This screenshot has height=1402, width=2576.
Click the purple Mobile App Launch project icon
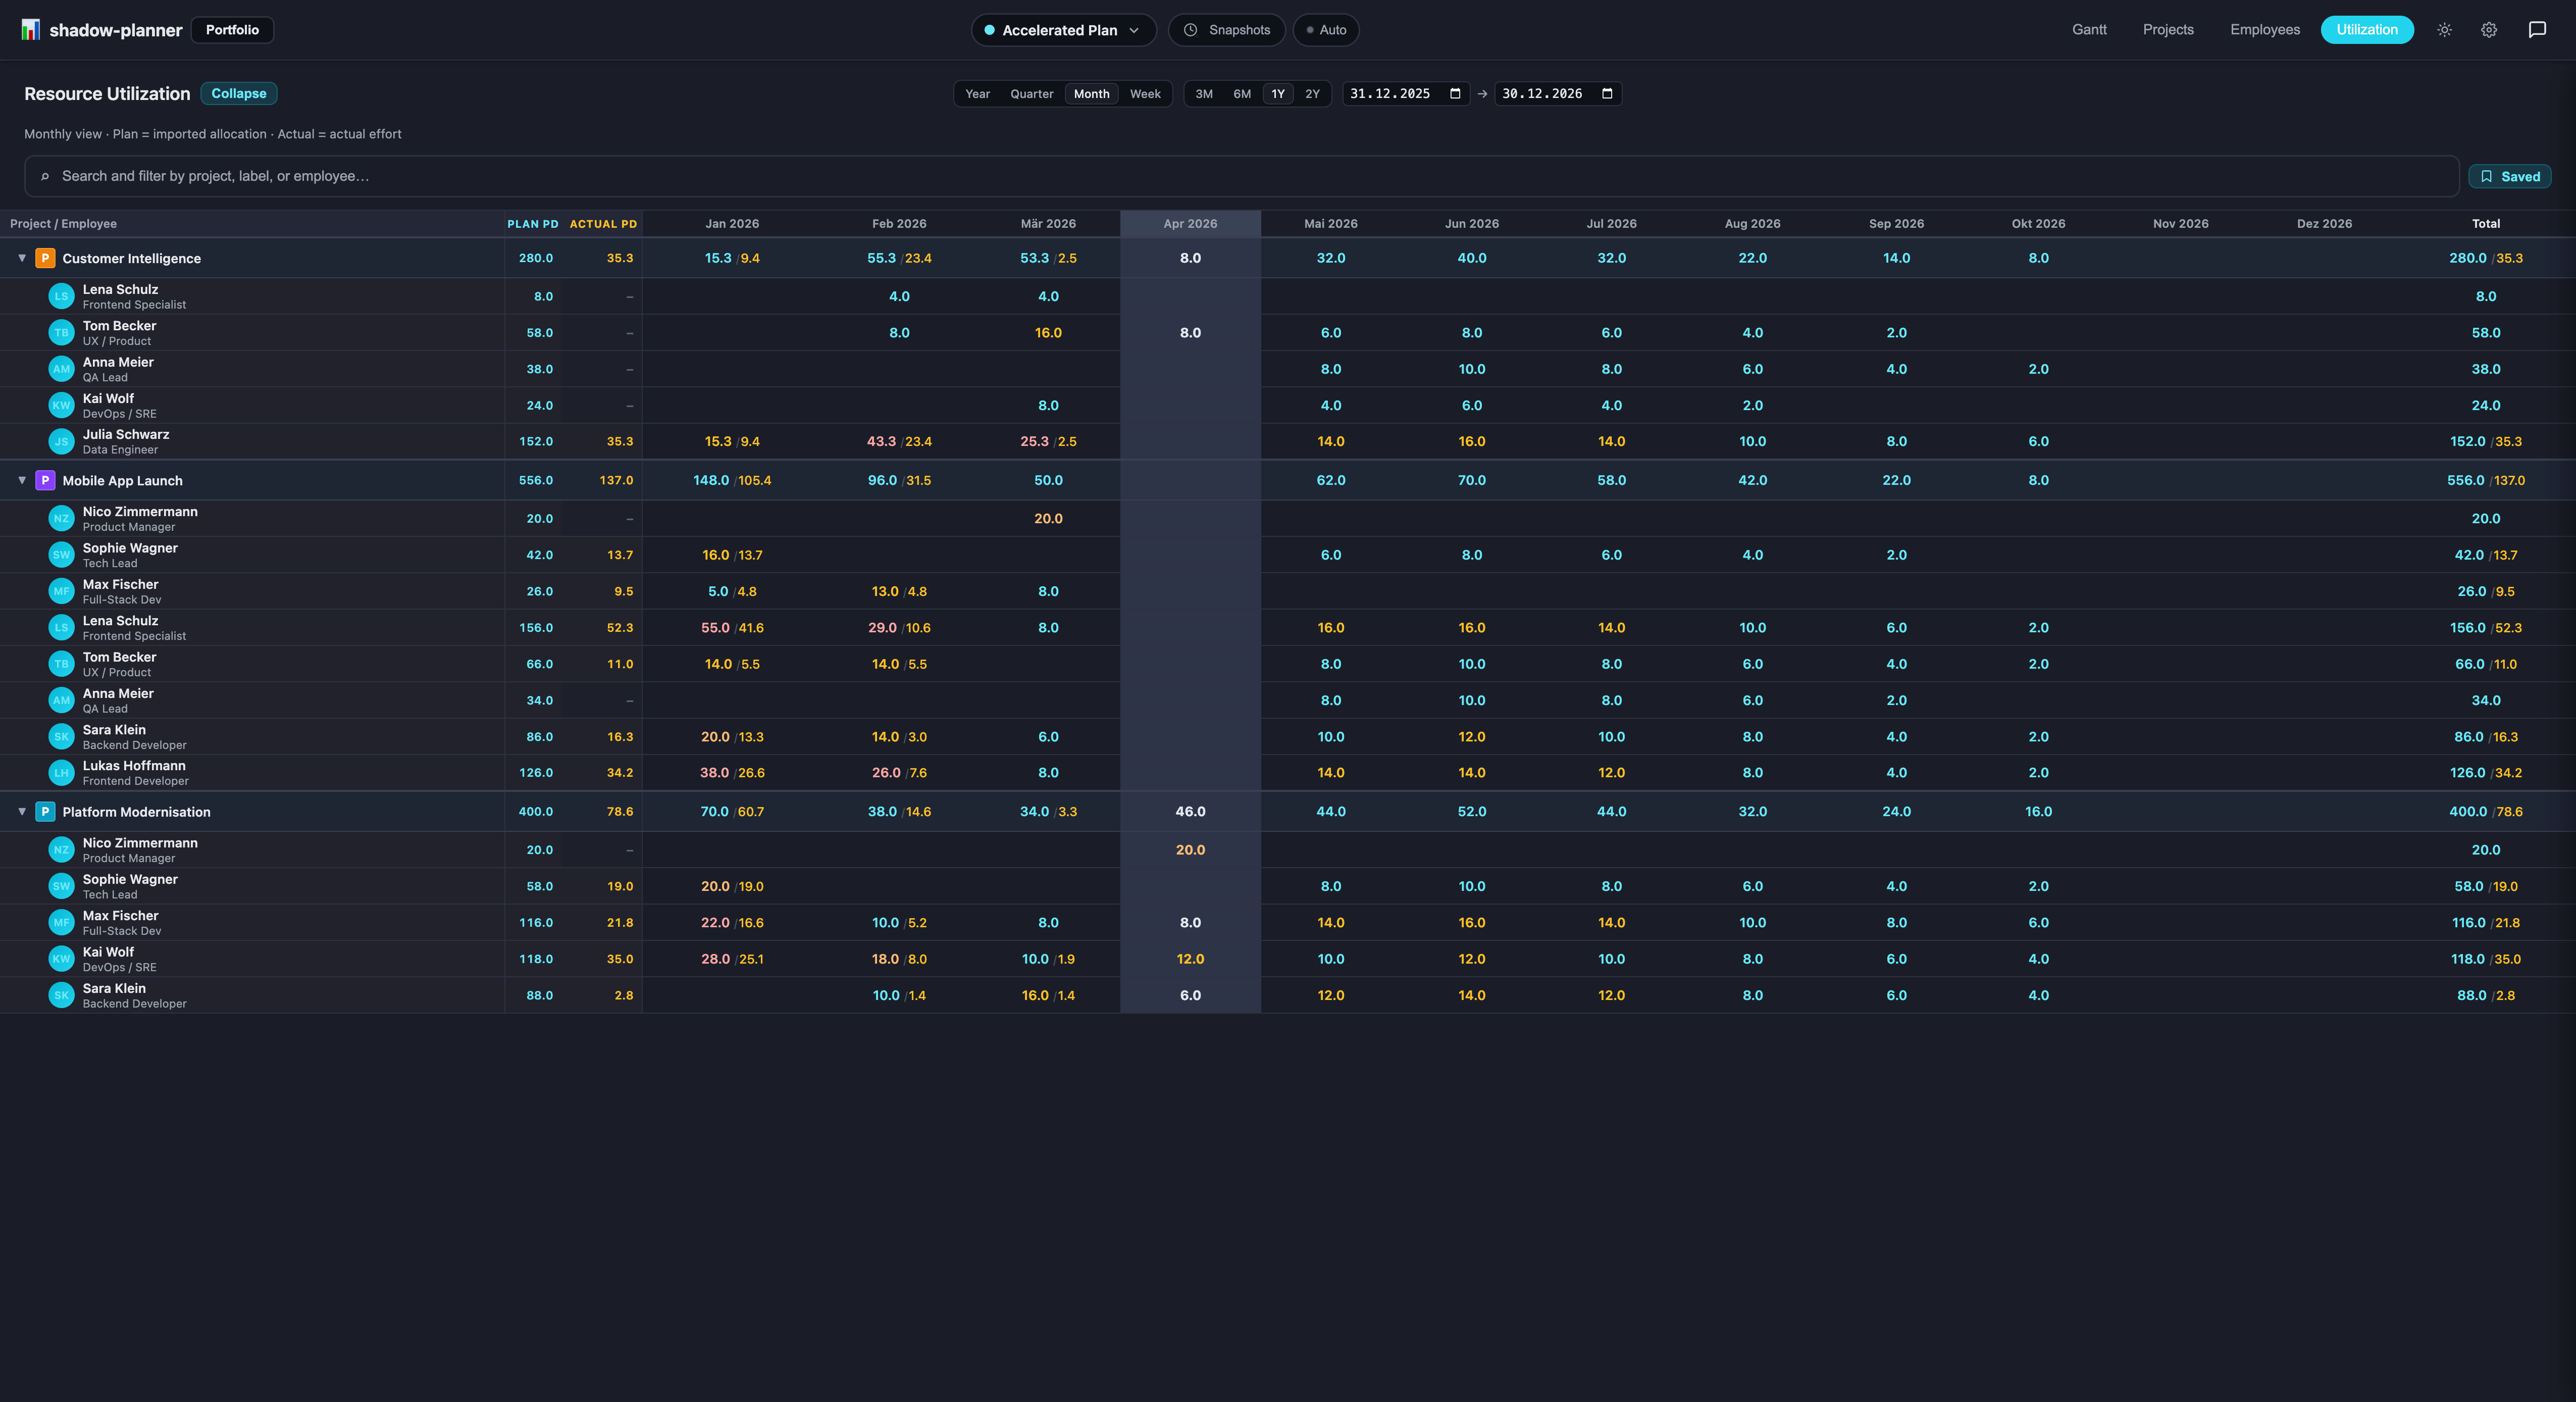click(45, 480)
